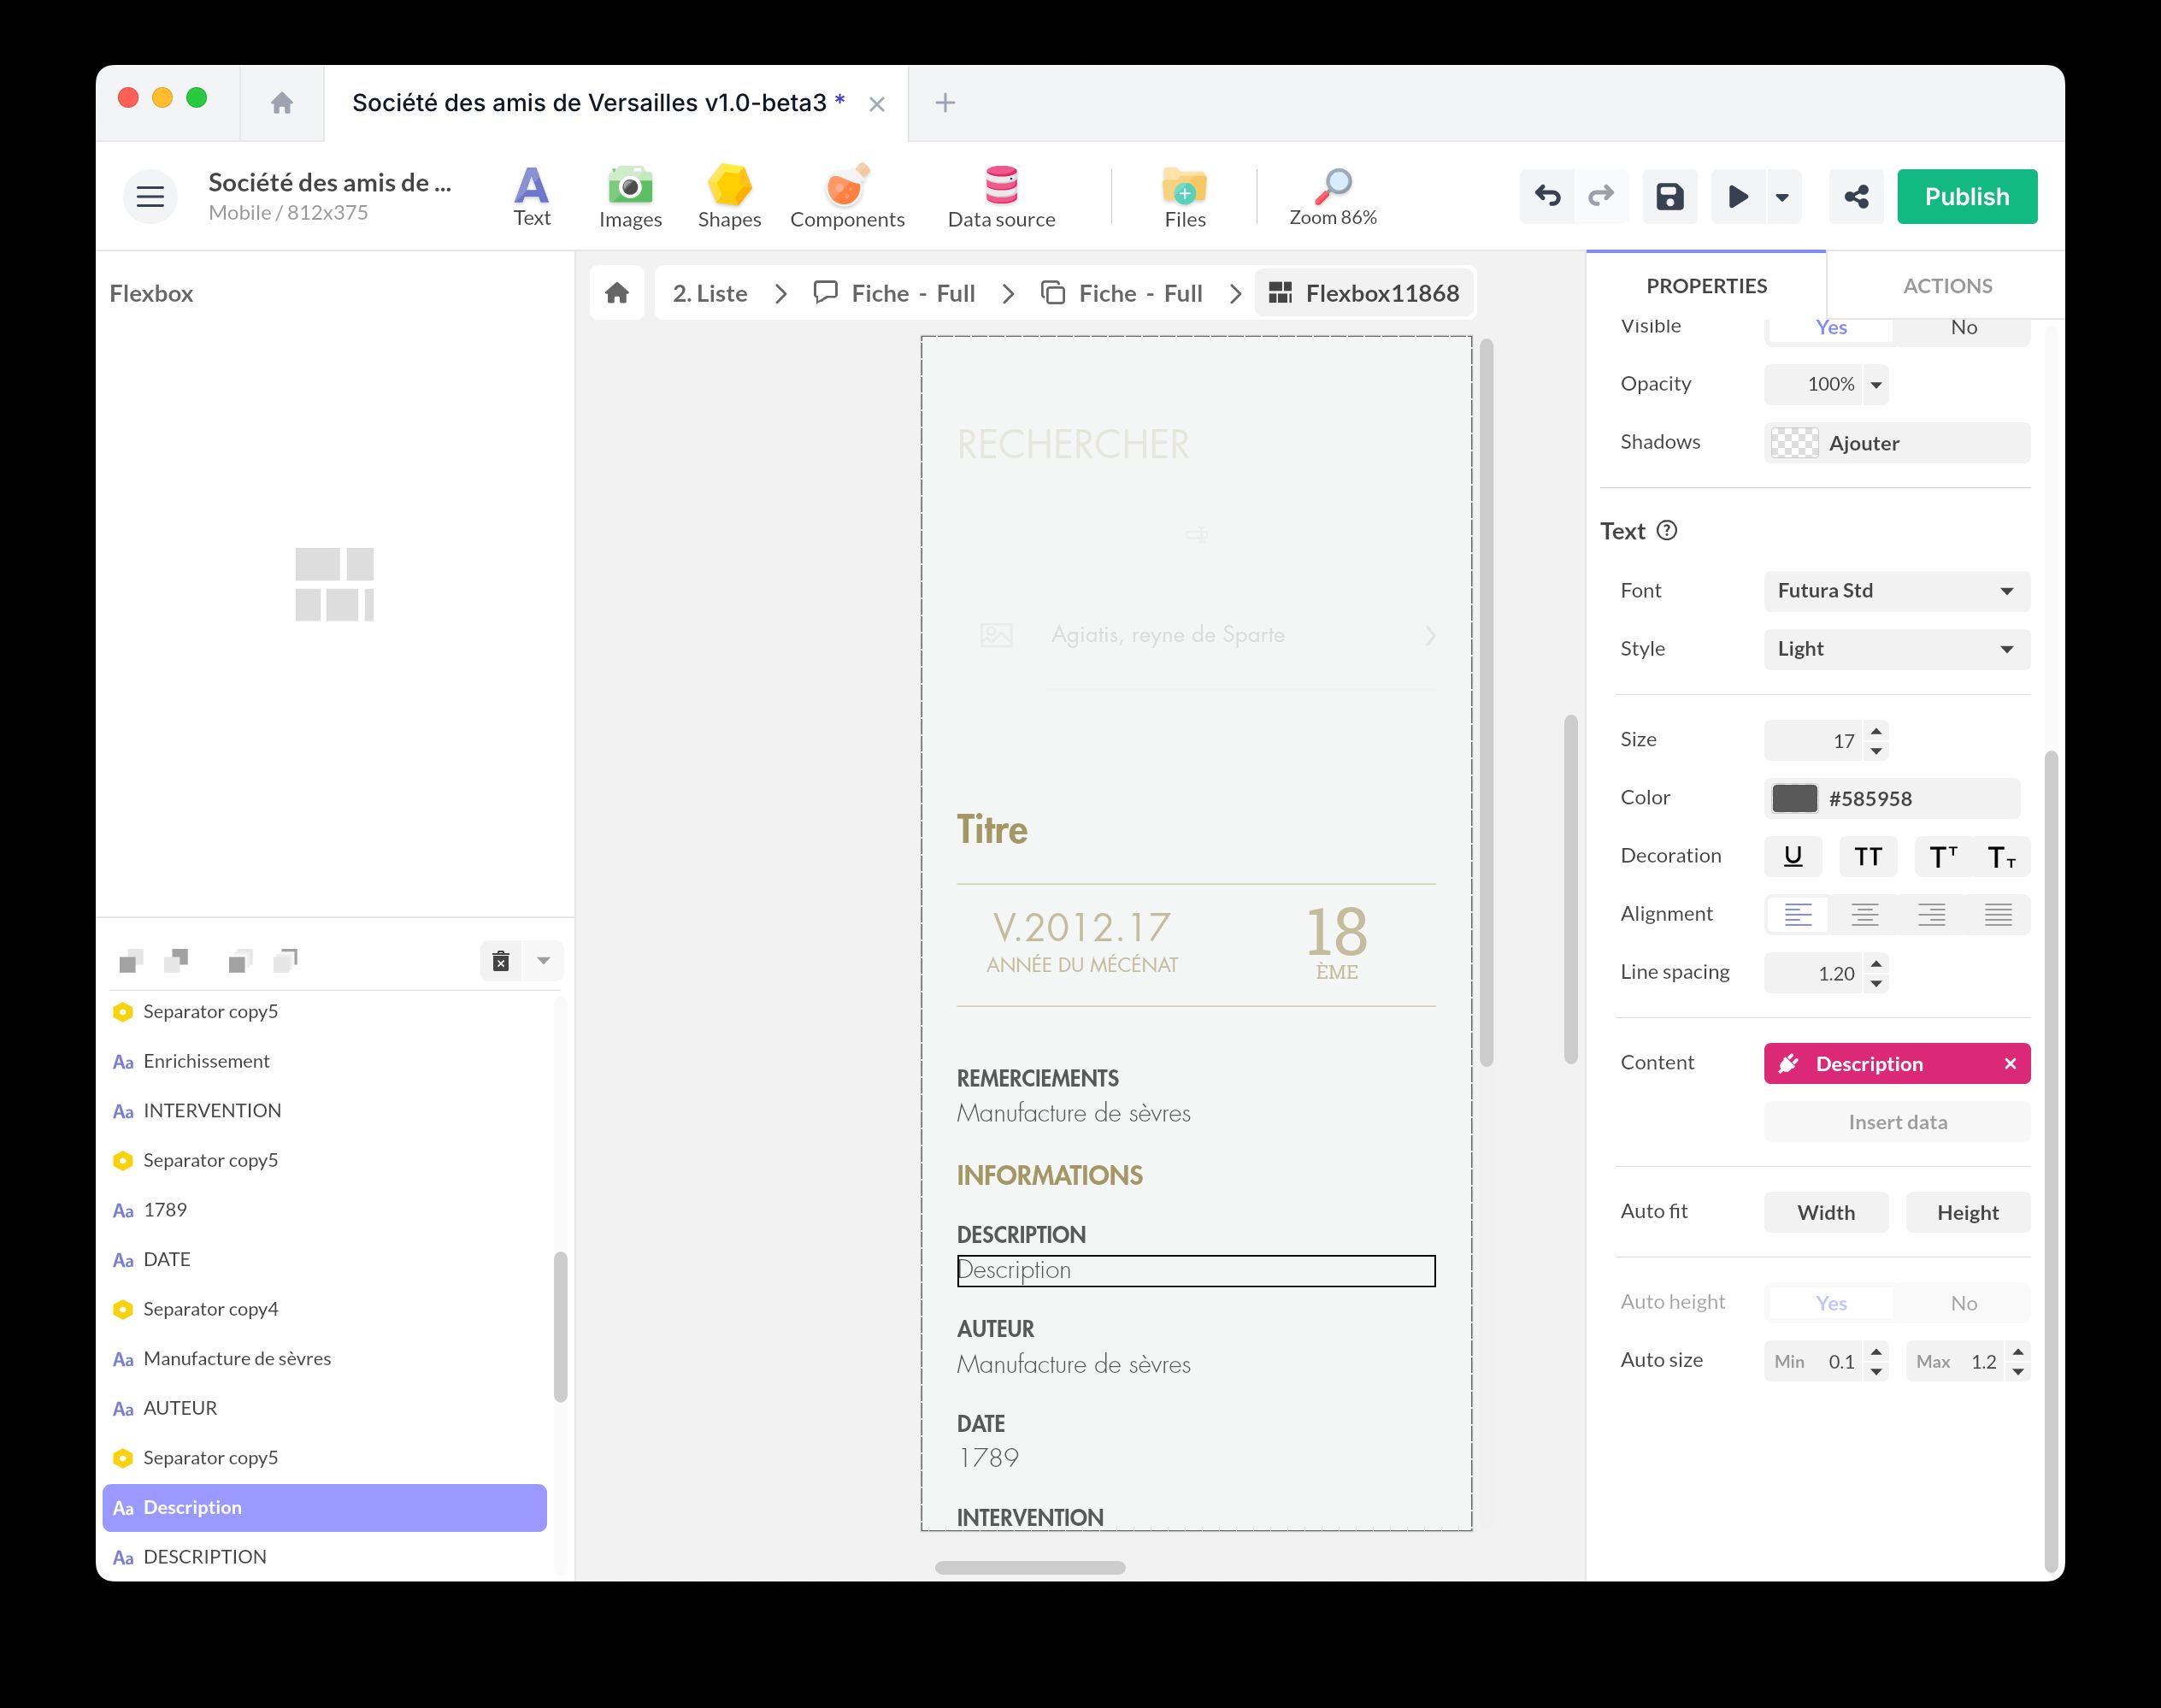Delete the selected layer with the trash icon
This screenshot has height=1708, width=2161.
coord(500,960)
